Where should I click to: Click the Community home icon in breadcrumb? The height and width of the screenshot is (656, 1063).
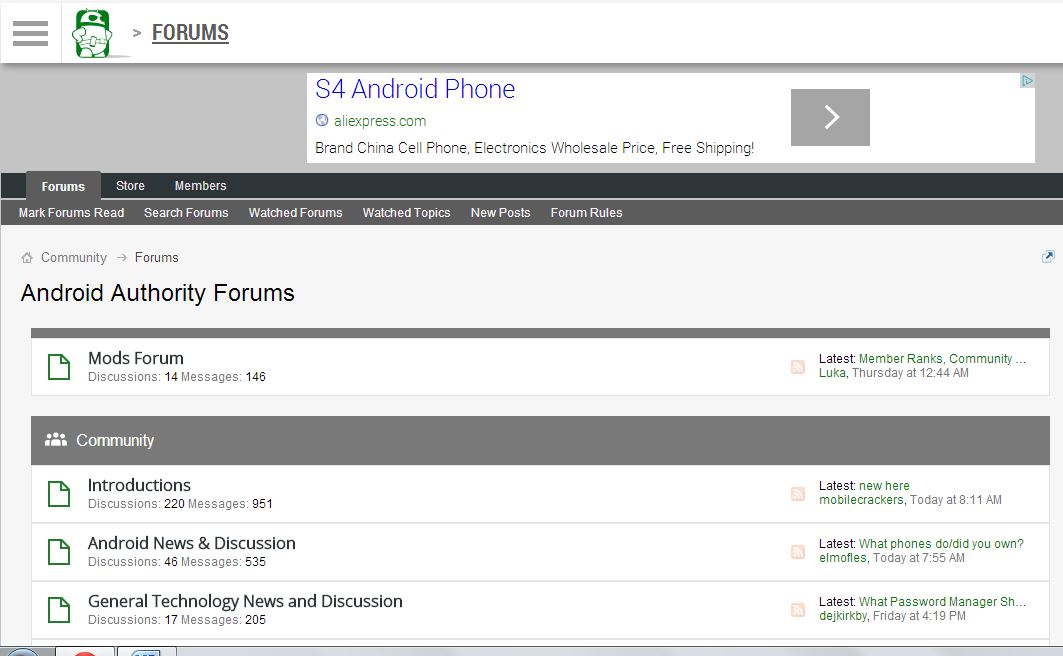[27, 258]
